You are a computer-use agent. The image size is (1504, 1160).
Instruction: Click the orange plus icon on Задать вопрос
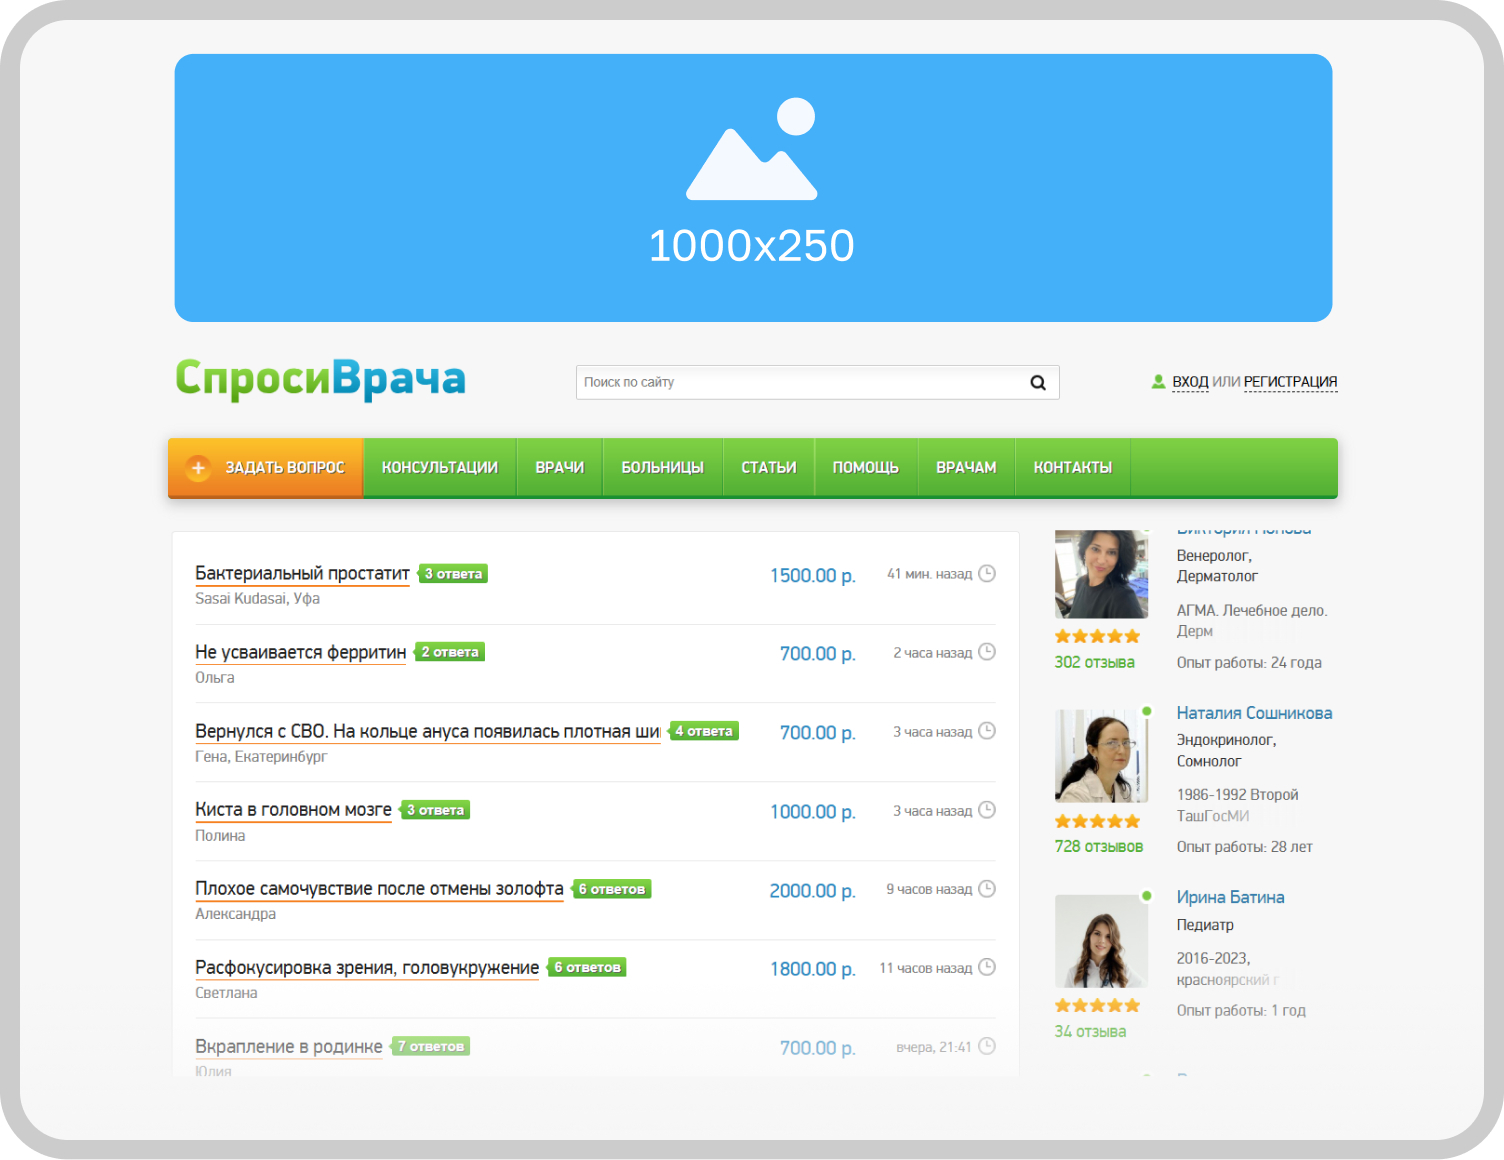pyautogui.click(x=198, y=468)
